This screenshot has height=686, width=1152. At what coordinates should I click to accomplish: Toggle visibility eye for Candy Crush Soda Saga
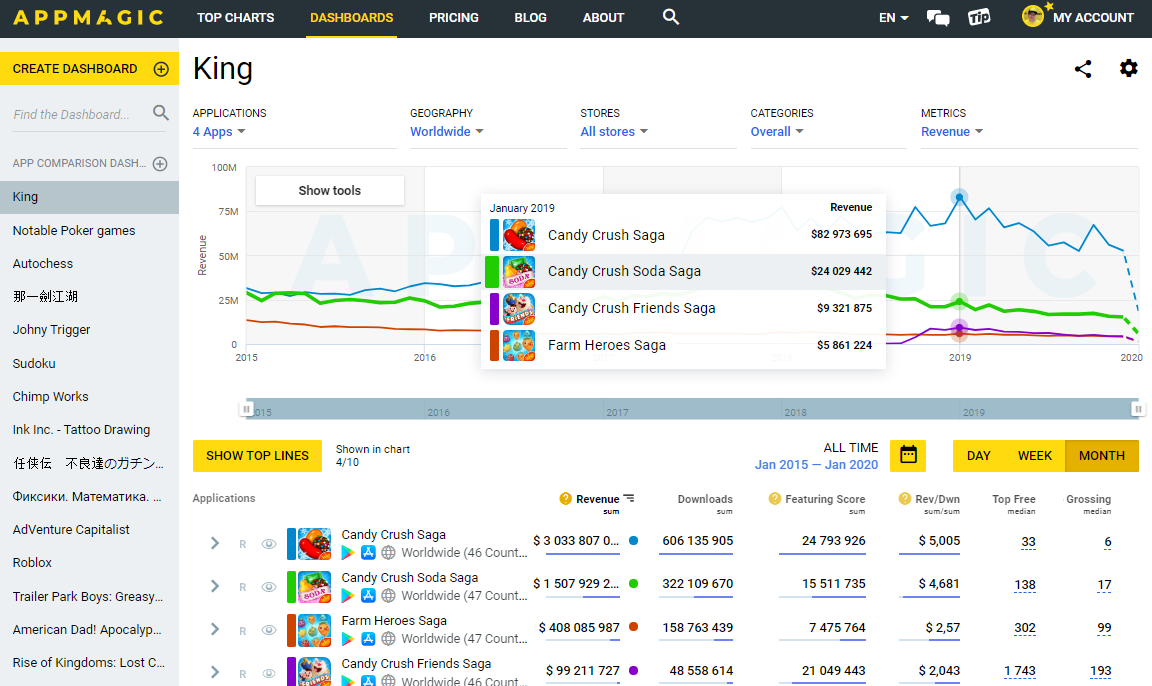[268, 587]
